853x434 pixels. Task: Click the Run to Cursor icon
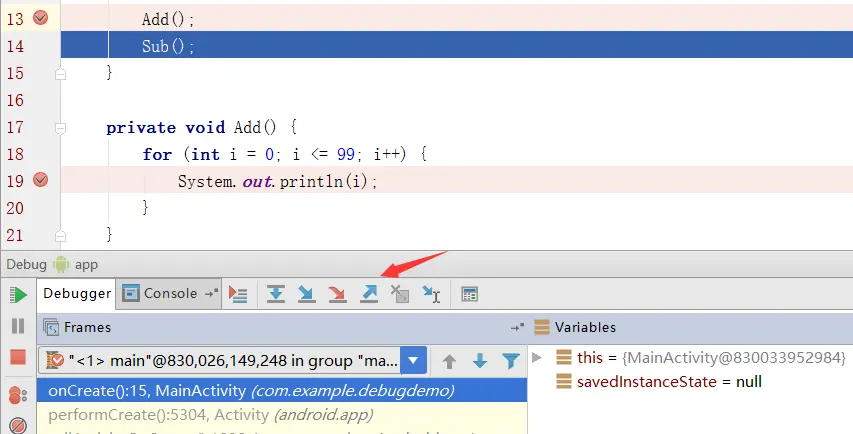[431, 294]
